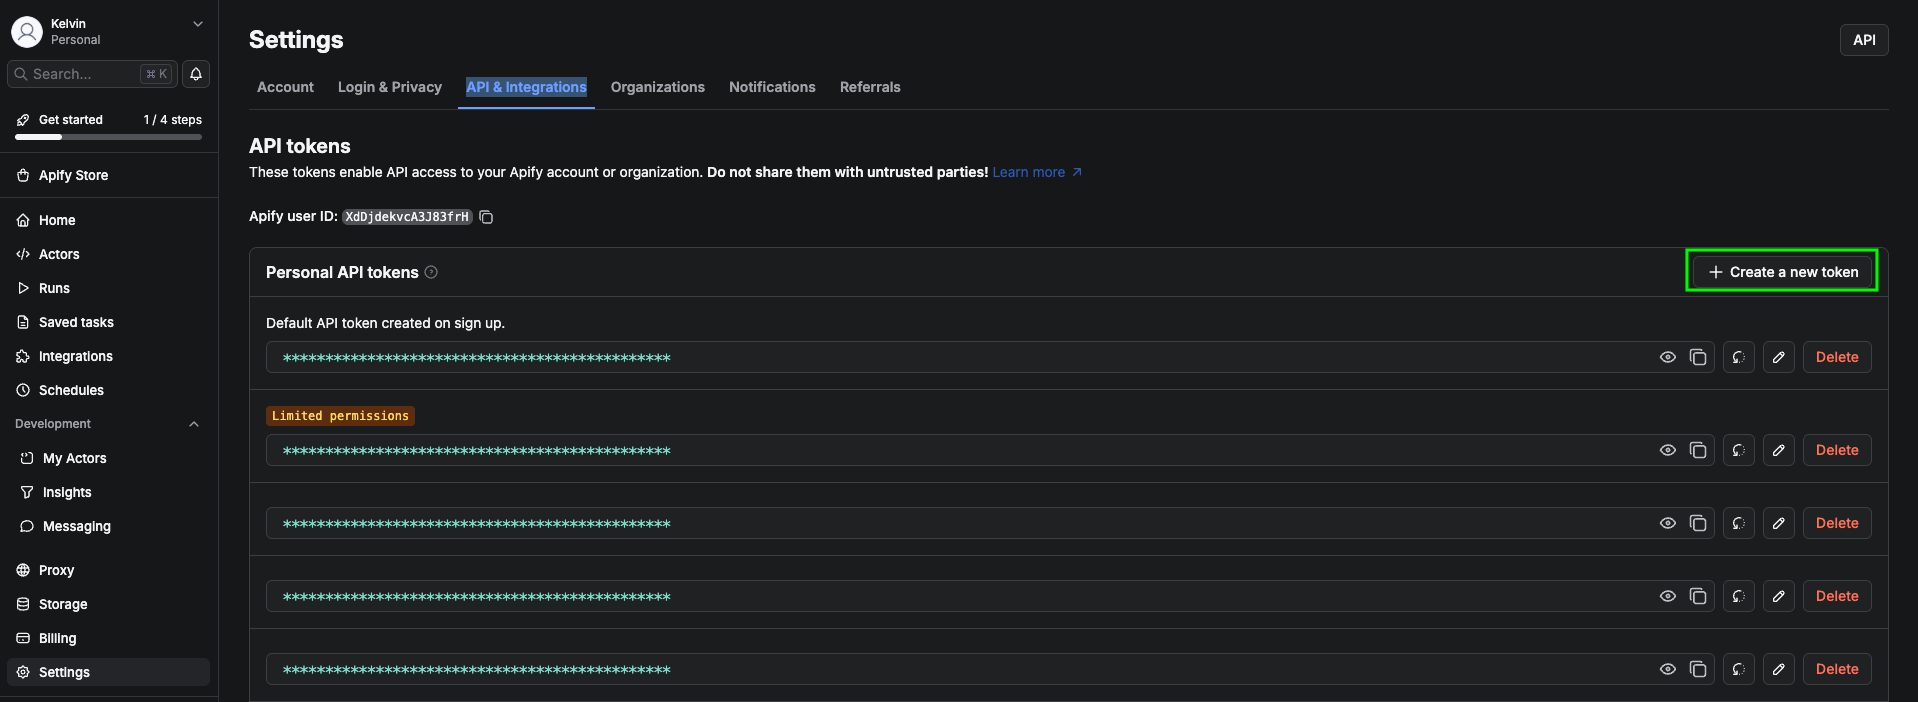1918x702 pixels.
Task: Delete the third token in the list
Action: [x=1837, y=523]
